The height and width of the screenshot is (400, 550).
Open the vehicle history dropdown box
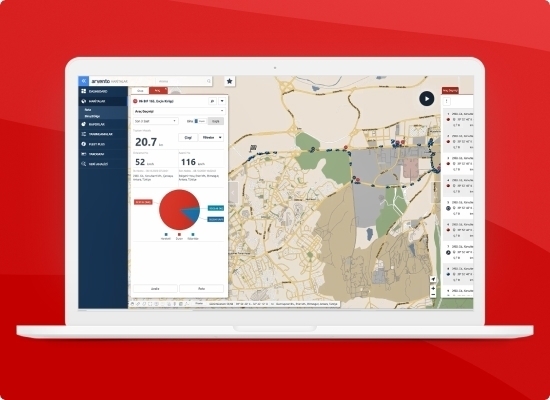[179, 111]
